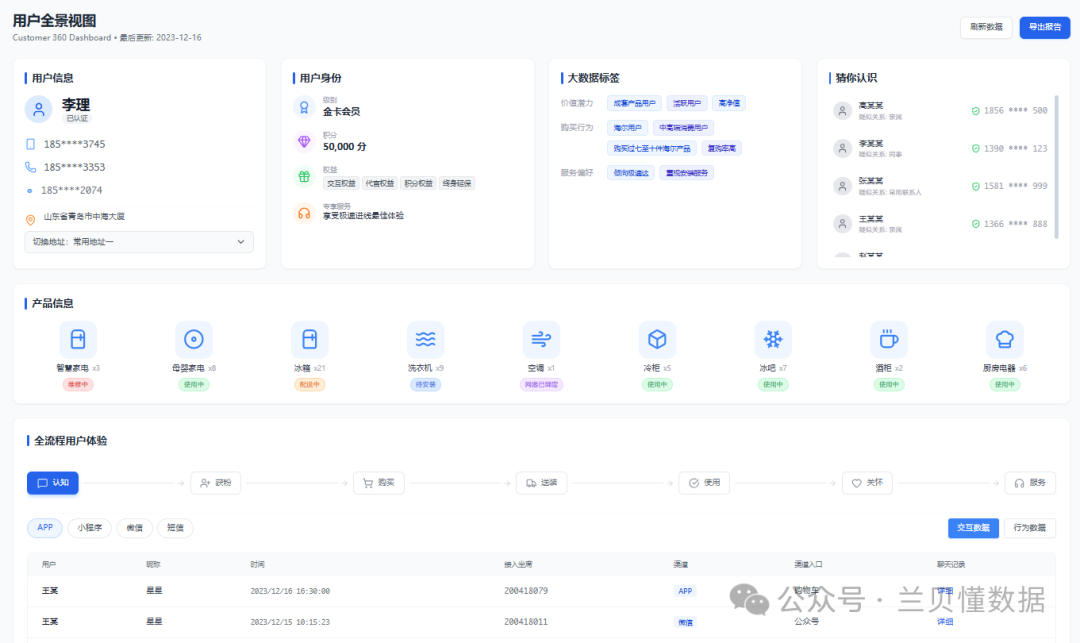Open chat details link in 公众号 row
The width and height of the screenshot is (1080, 643).
pos(945,621)
